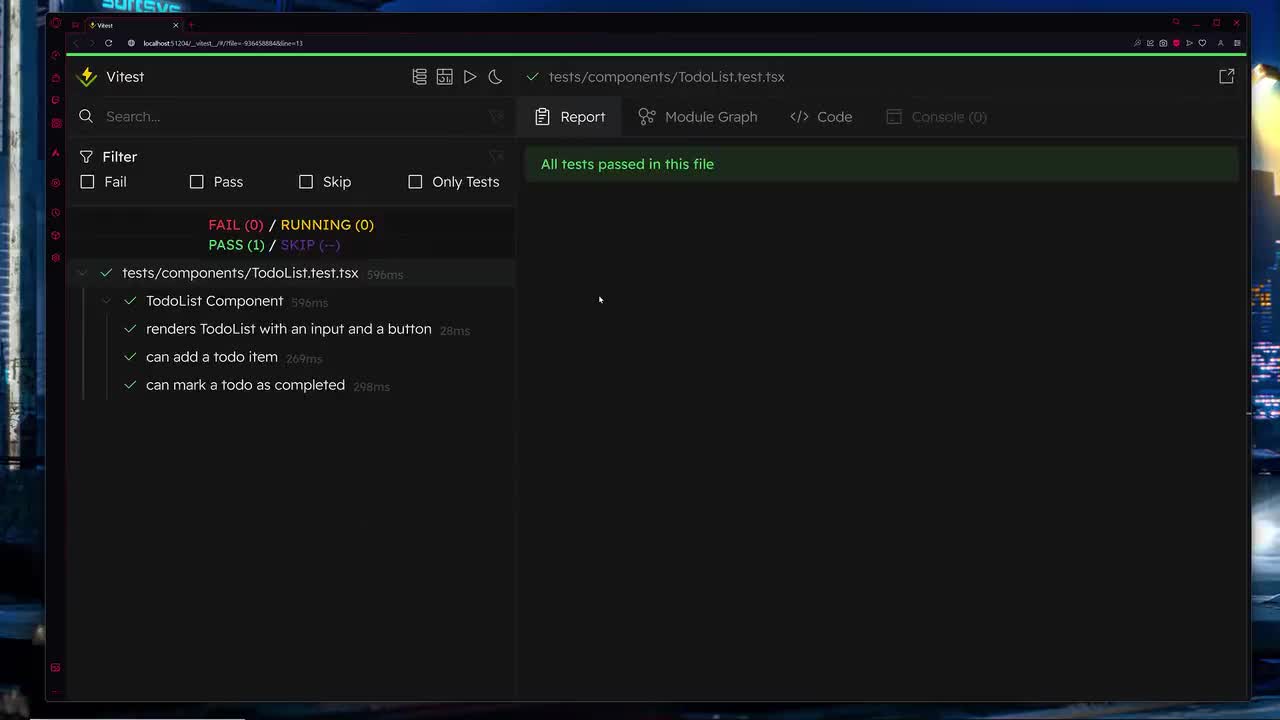Check the Fail filter checkbox

(88, 182)
